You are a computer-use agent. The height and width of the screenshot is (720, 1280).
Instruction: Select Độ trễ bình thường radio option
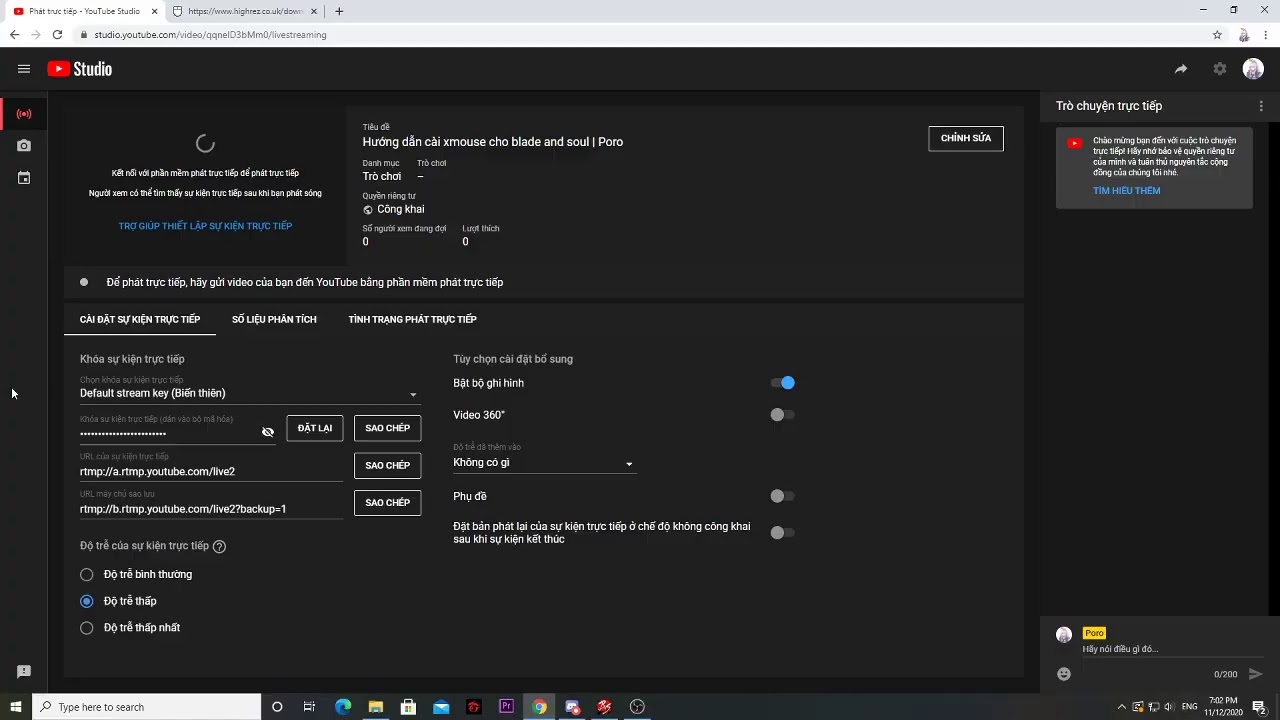pyautogui.click(x=87, y=574)
